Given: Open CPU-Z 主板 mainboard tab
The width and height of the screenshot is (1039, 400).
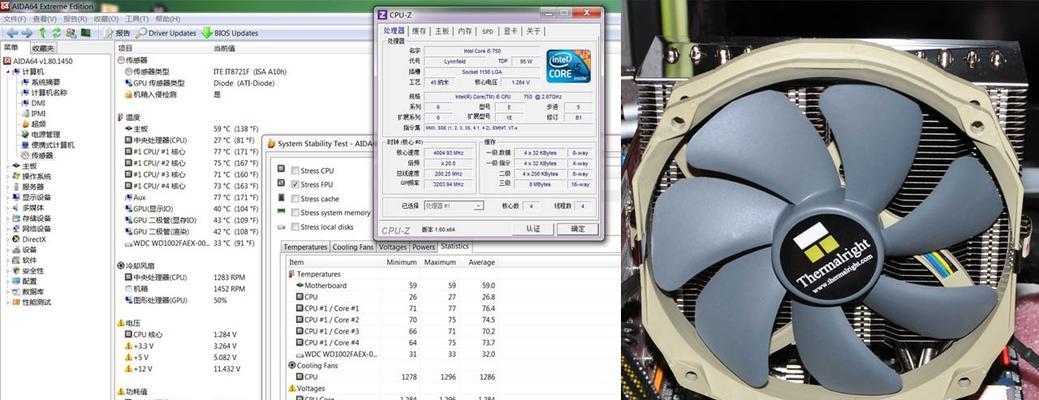Looking at the screenshot, I should pyautogui.click(x=442, y=31).
